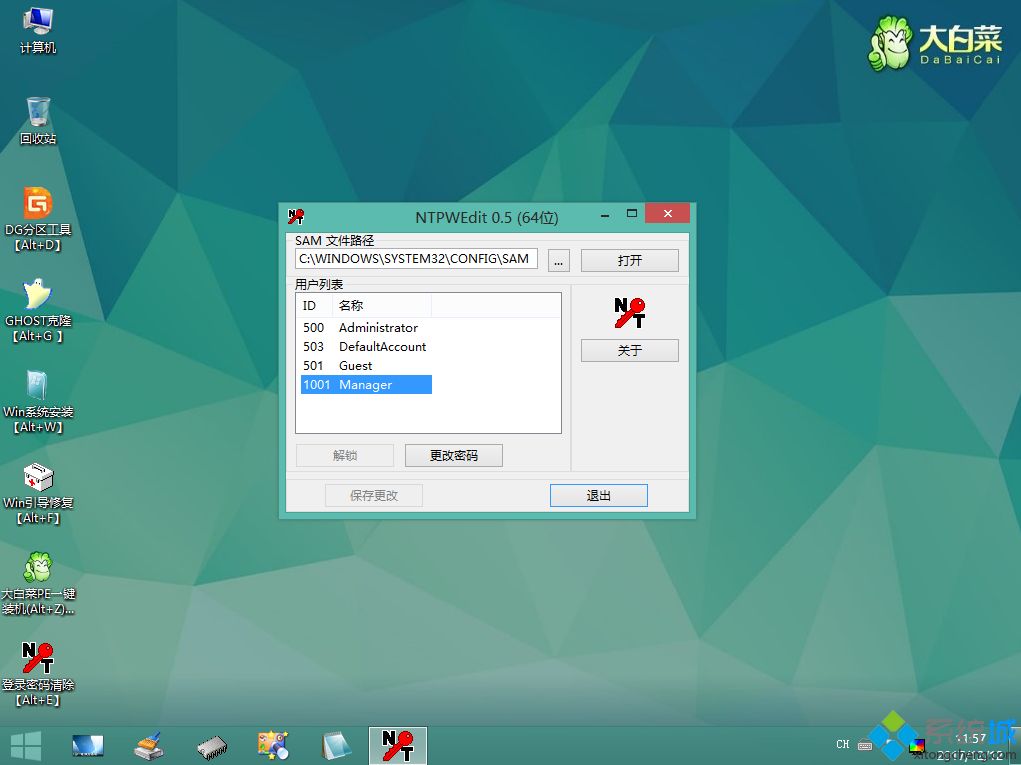Open the SAM file browse "..." button
This screenshot has width=1021, height=765.
coord(558,259)
